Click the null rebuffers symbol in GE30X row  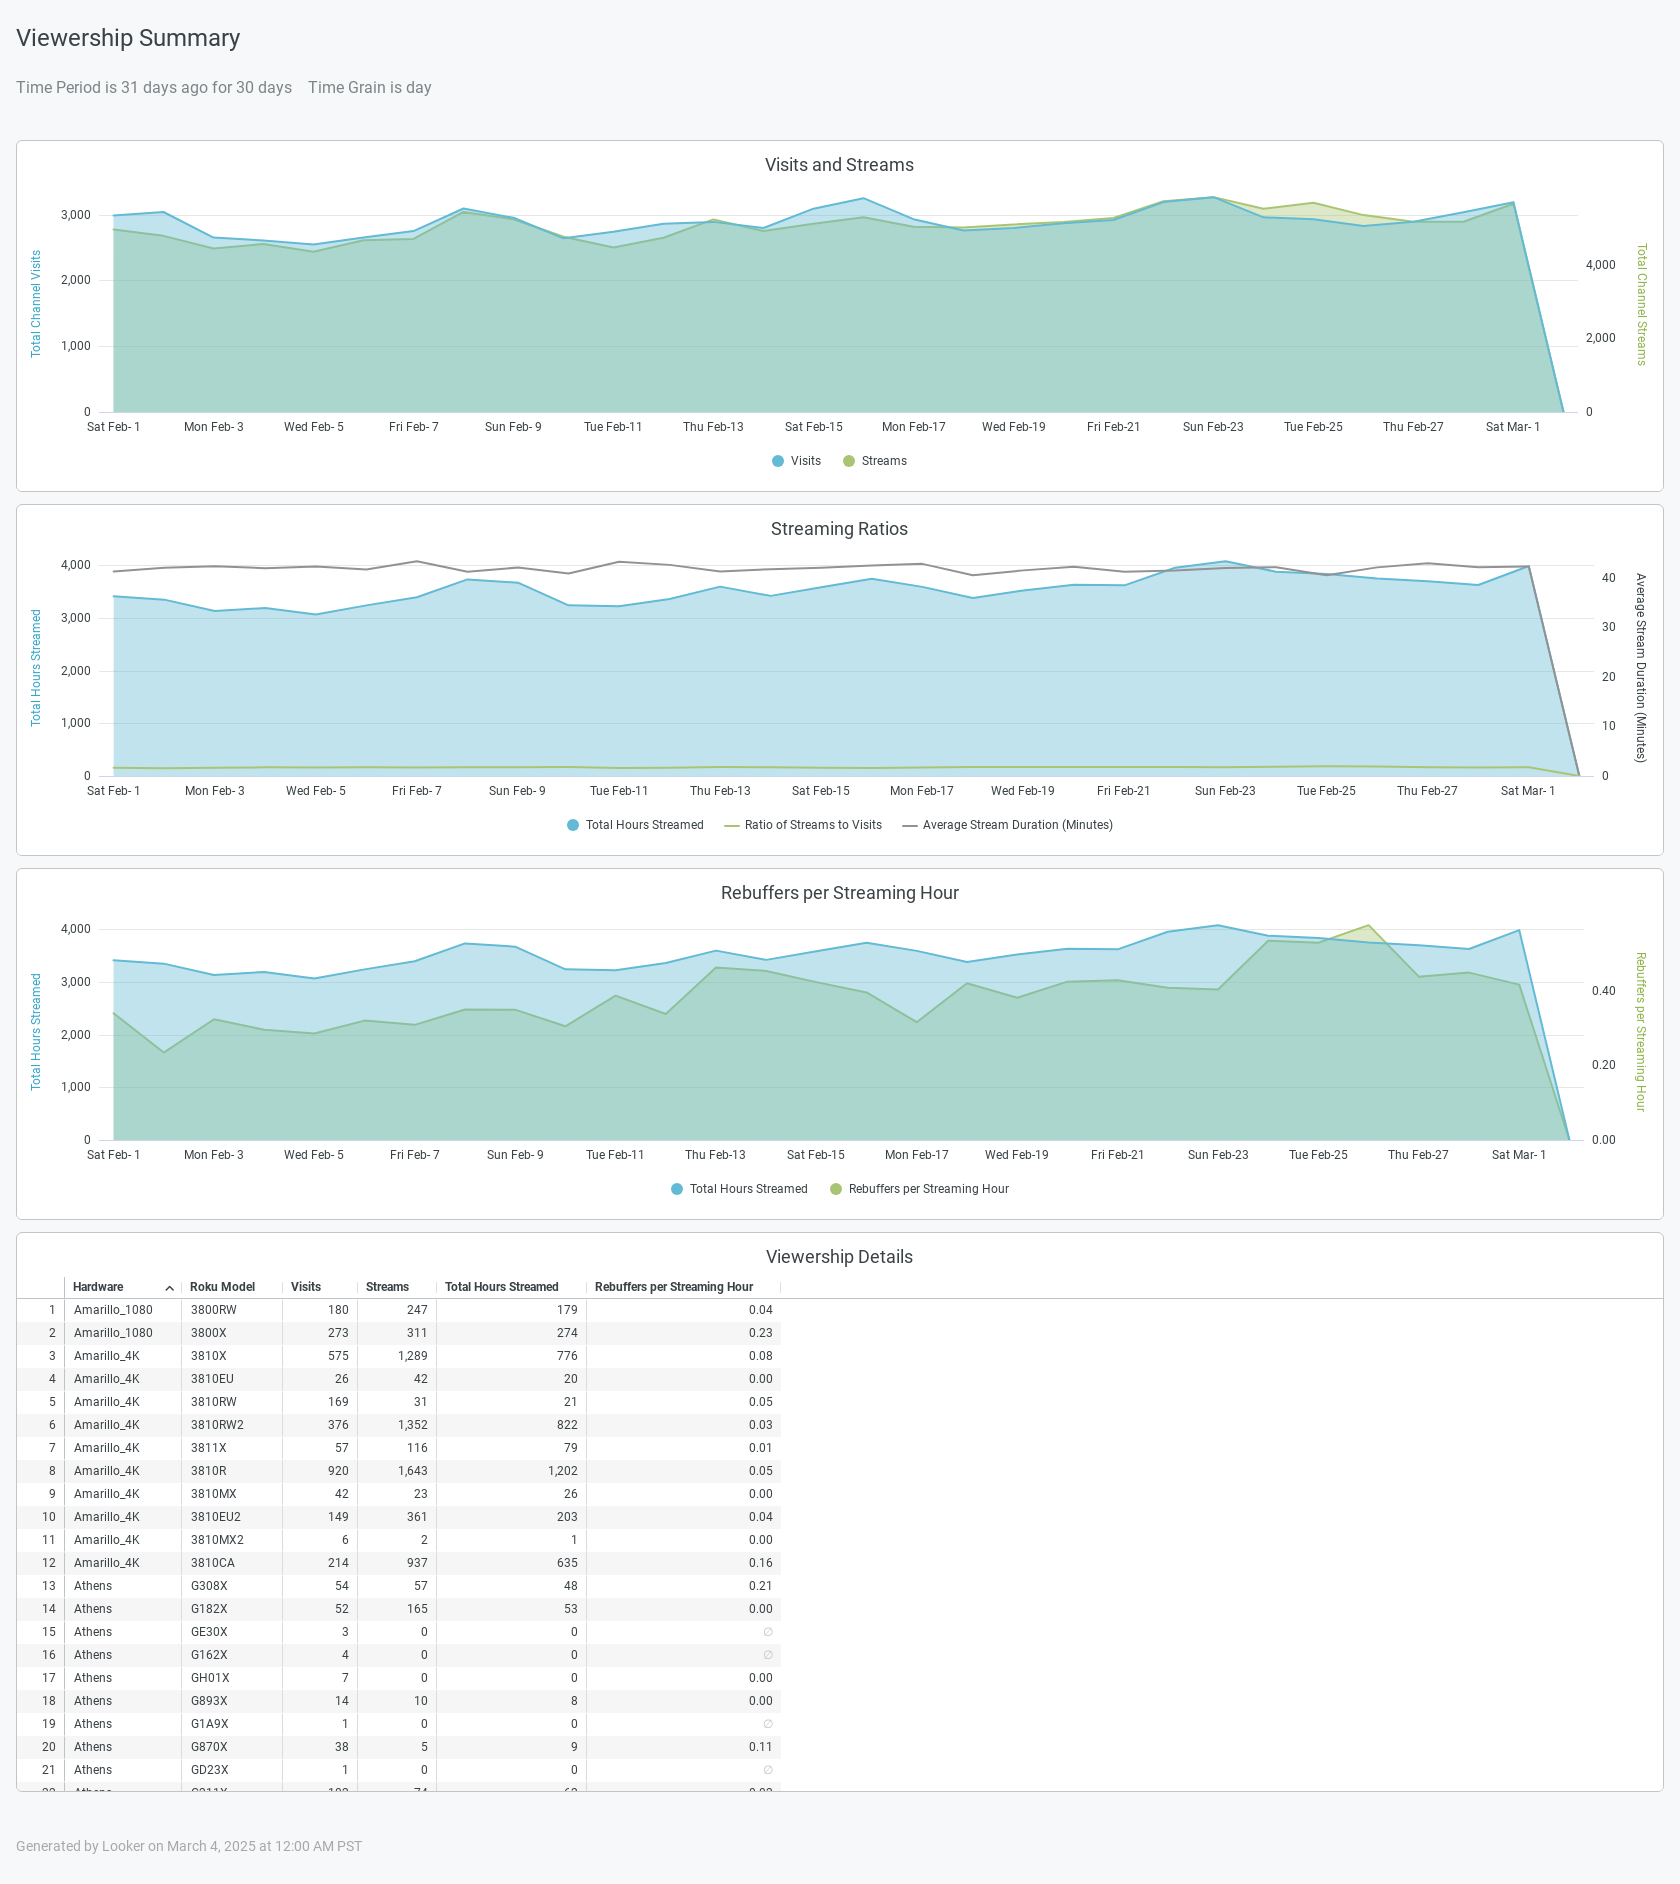coord(767,1632)
